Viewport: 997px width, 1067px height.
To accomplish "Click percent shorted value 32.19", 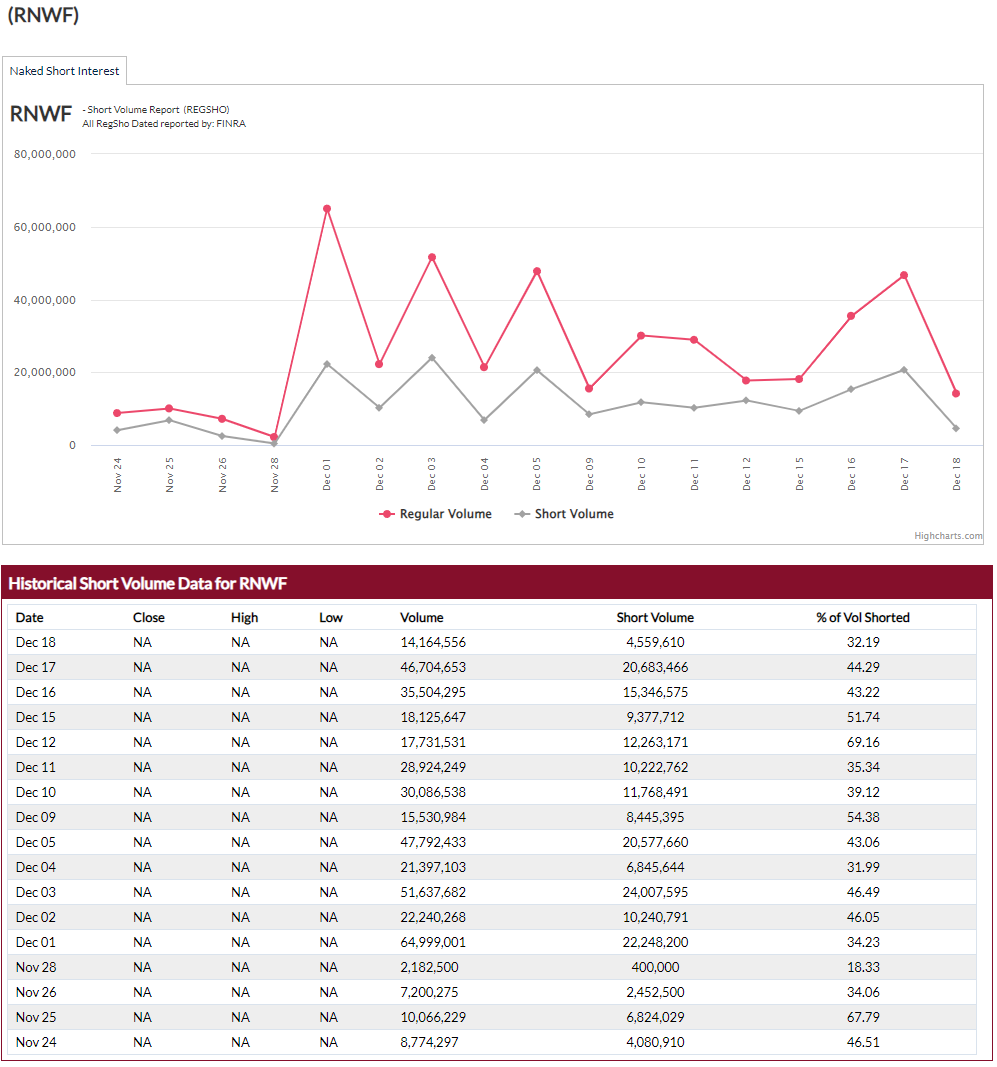I will click(863, 642).
